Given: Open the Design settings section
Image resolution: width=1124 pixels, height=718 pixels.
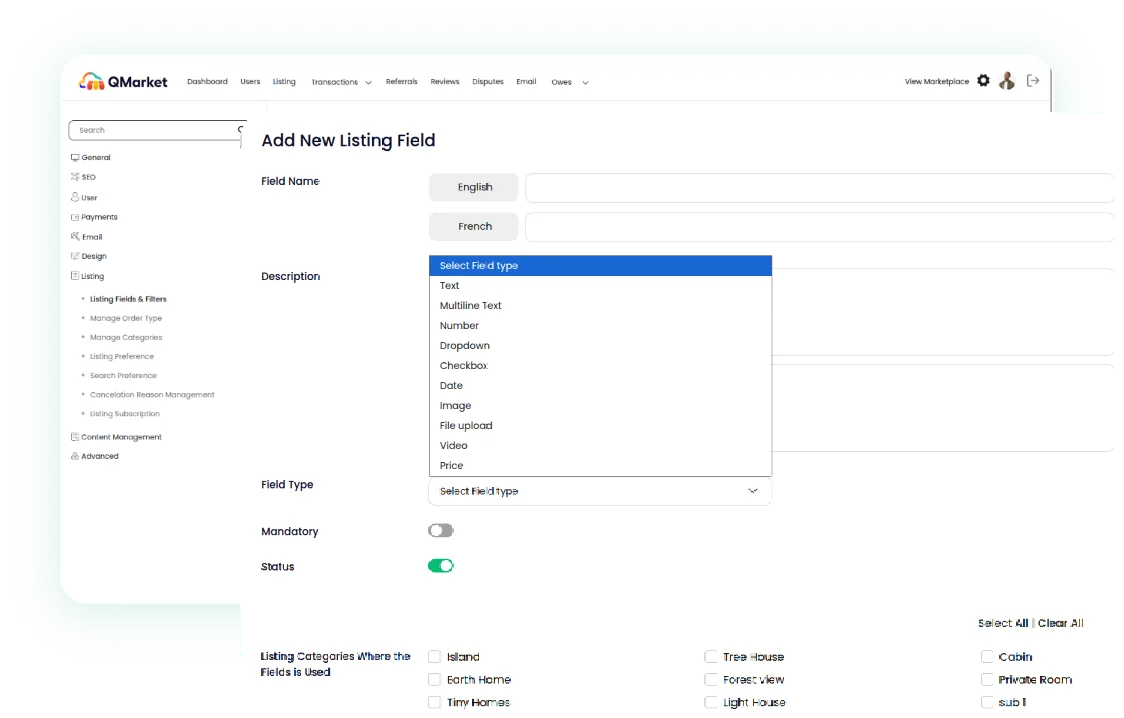Looking at the screenshot, I should pos(75,256).
